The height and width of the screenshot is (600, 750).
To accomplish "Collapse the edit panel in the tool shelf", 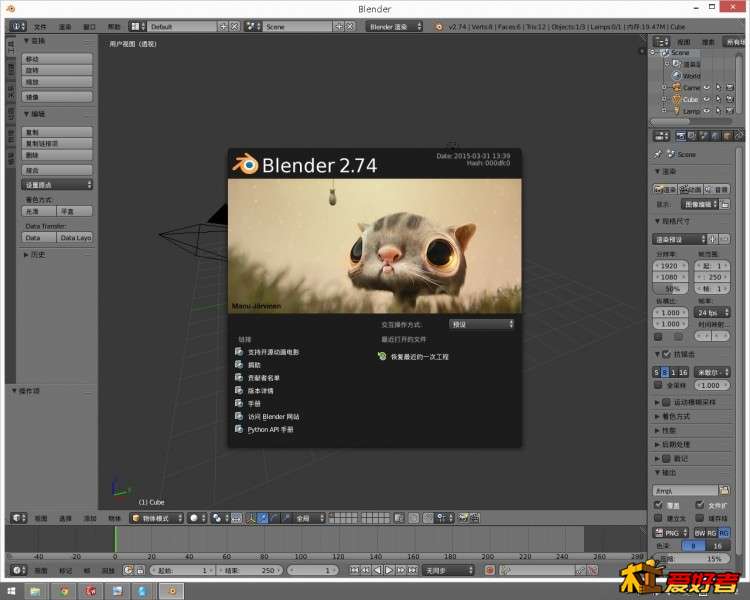I will click(x=27, y=114).
